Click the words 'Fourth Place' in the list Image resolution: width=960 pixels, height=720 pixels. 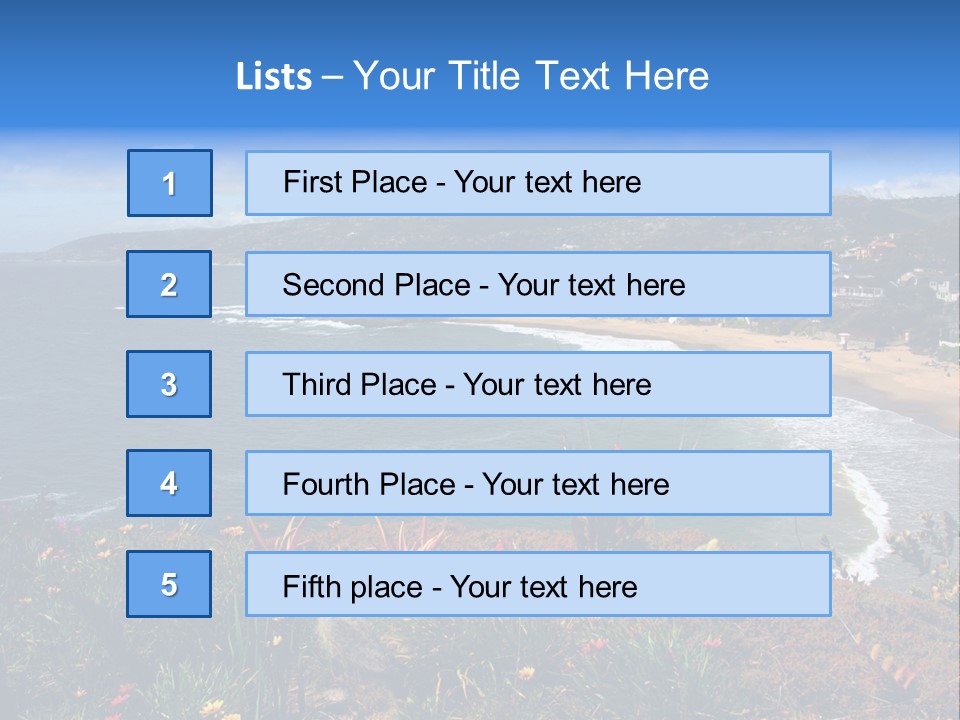(x=368, y=485)
